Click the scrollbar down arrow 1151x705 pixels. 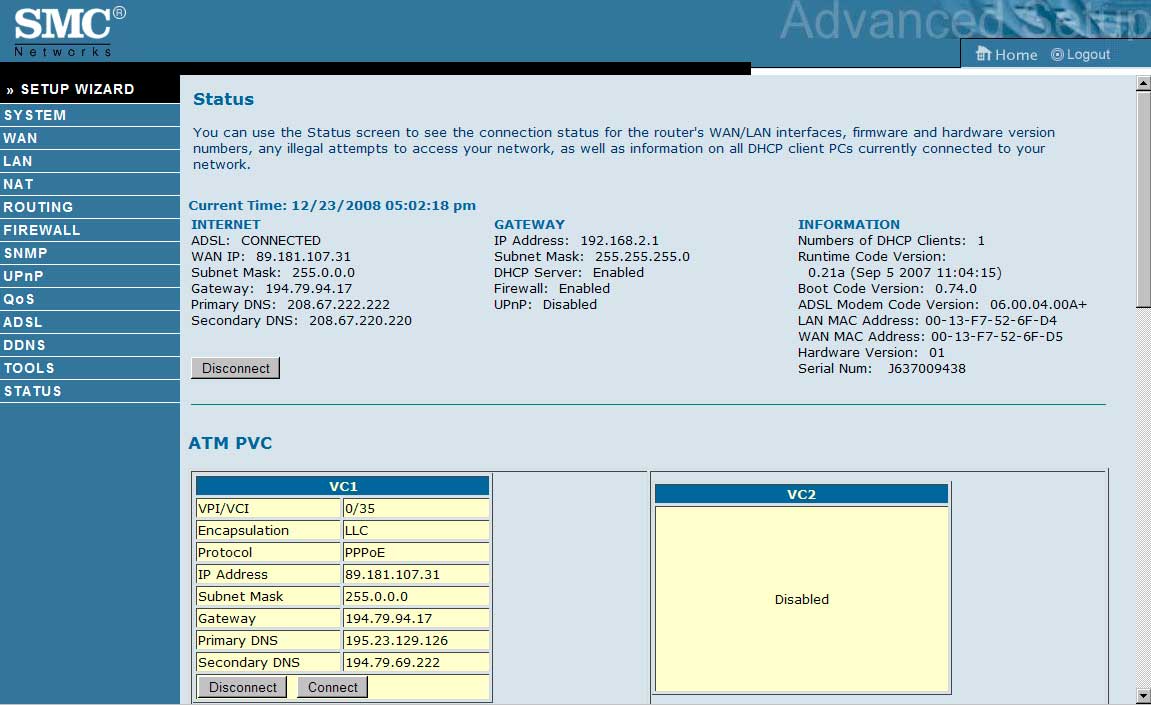pyautogui.click(x=1143, y=695)
